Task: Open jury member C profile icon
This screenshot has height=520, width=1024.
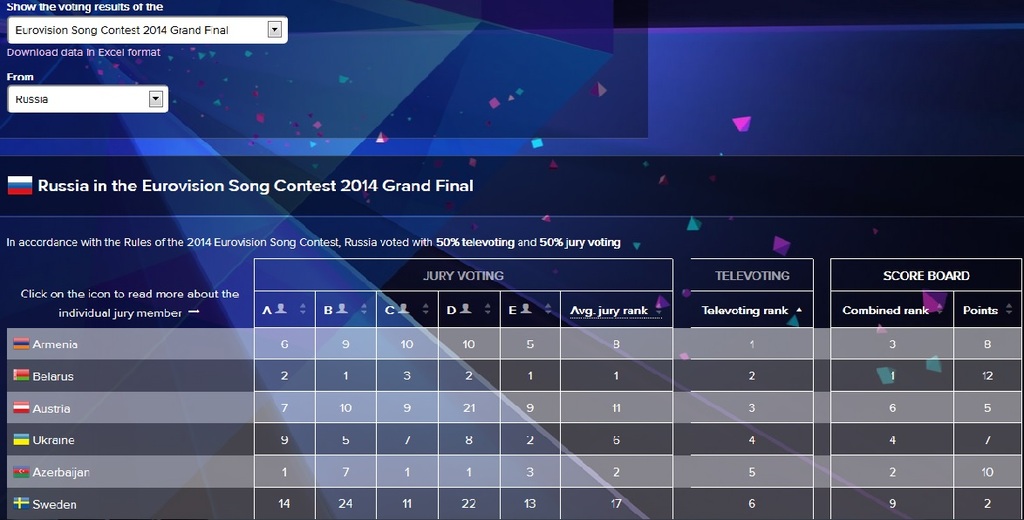Action: coord(403,309)
